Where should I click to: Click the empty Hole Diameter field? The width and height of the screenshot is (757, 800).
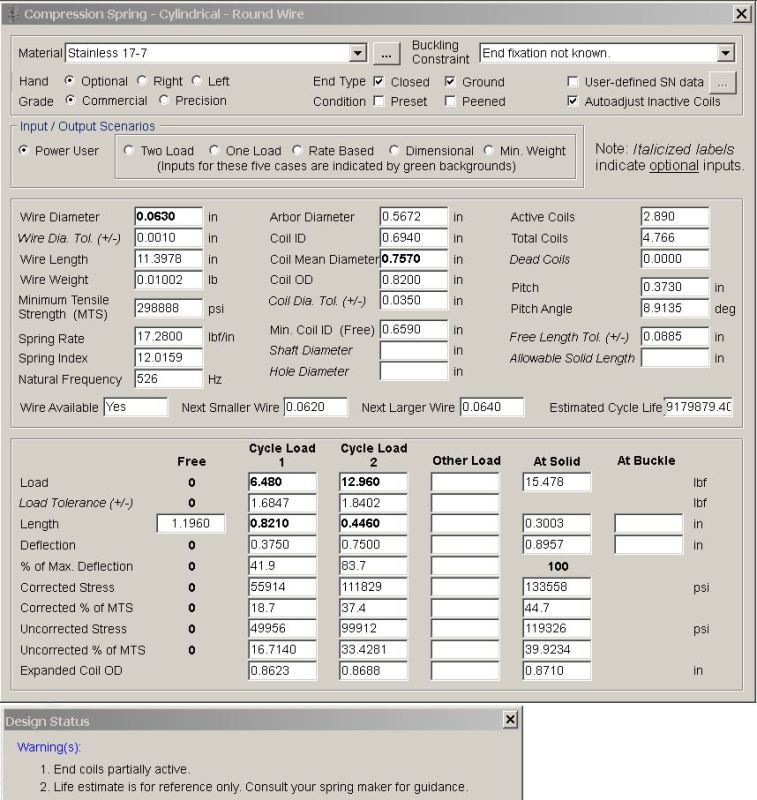click(x=414, y=371)
